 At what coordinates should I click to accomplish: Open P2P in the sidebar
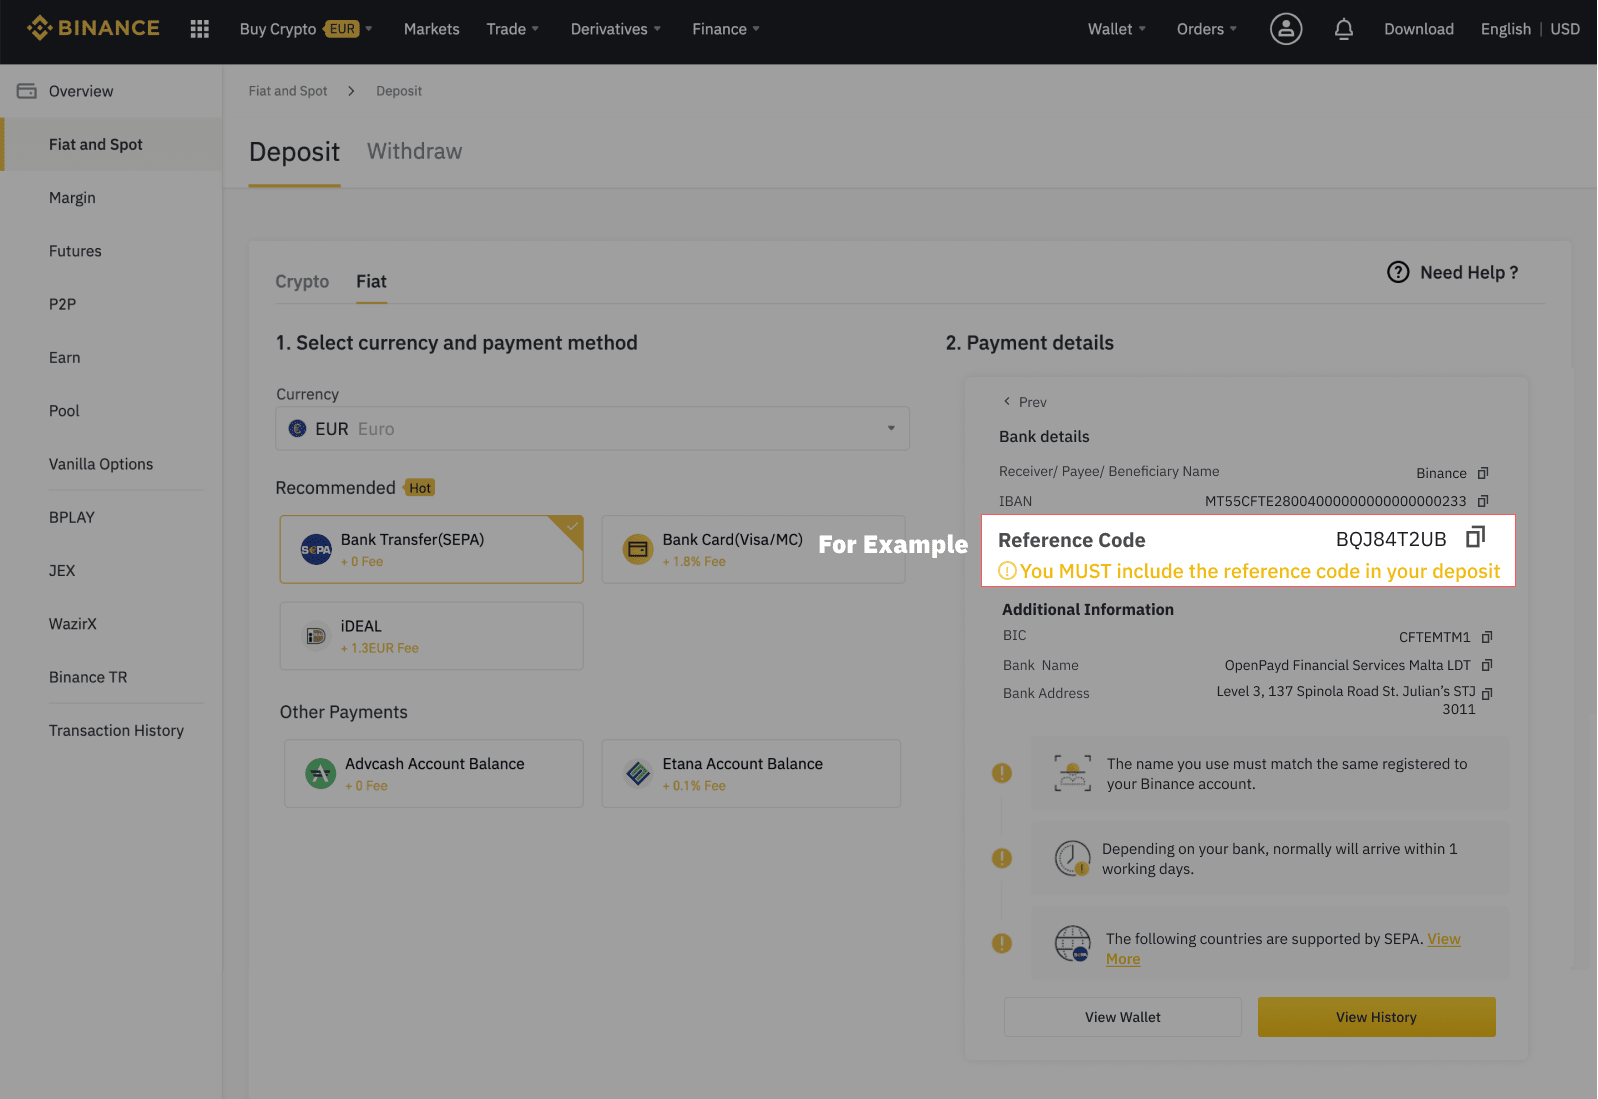(x=62, y=304)
